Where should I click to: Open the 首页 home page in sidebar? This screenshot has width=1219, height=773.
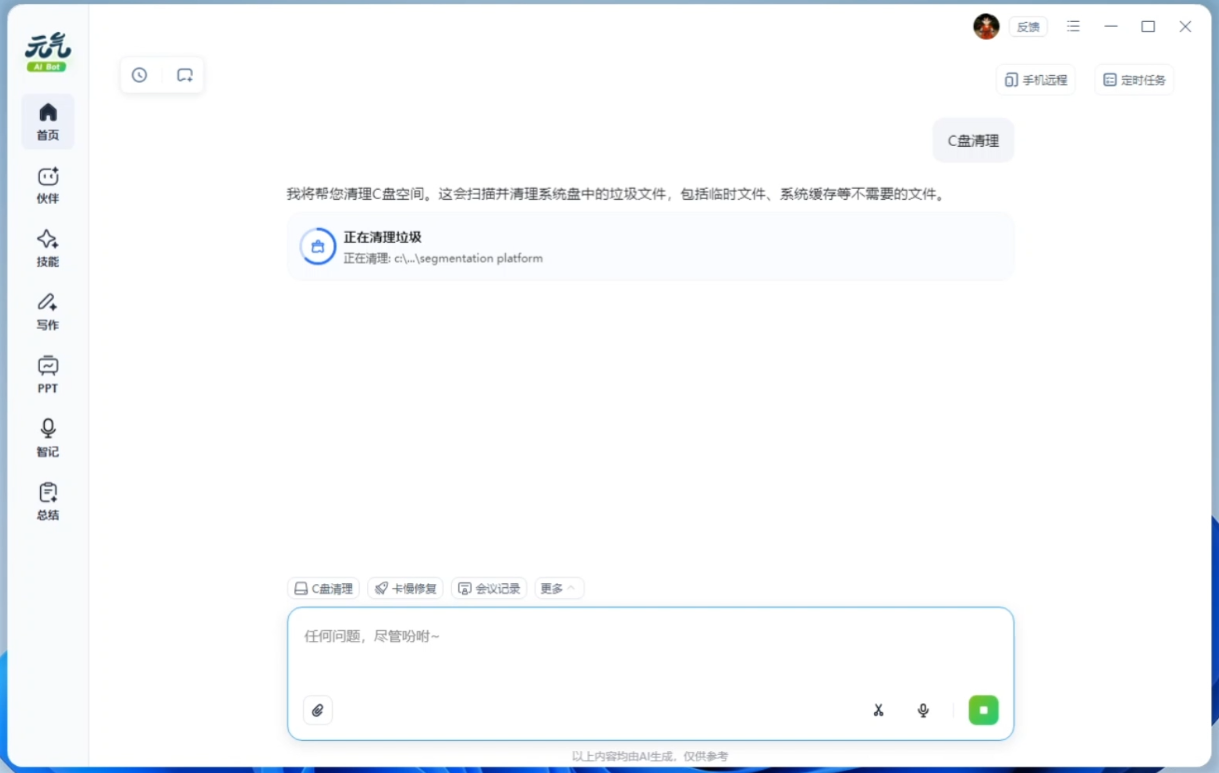48,122
